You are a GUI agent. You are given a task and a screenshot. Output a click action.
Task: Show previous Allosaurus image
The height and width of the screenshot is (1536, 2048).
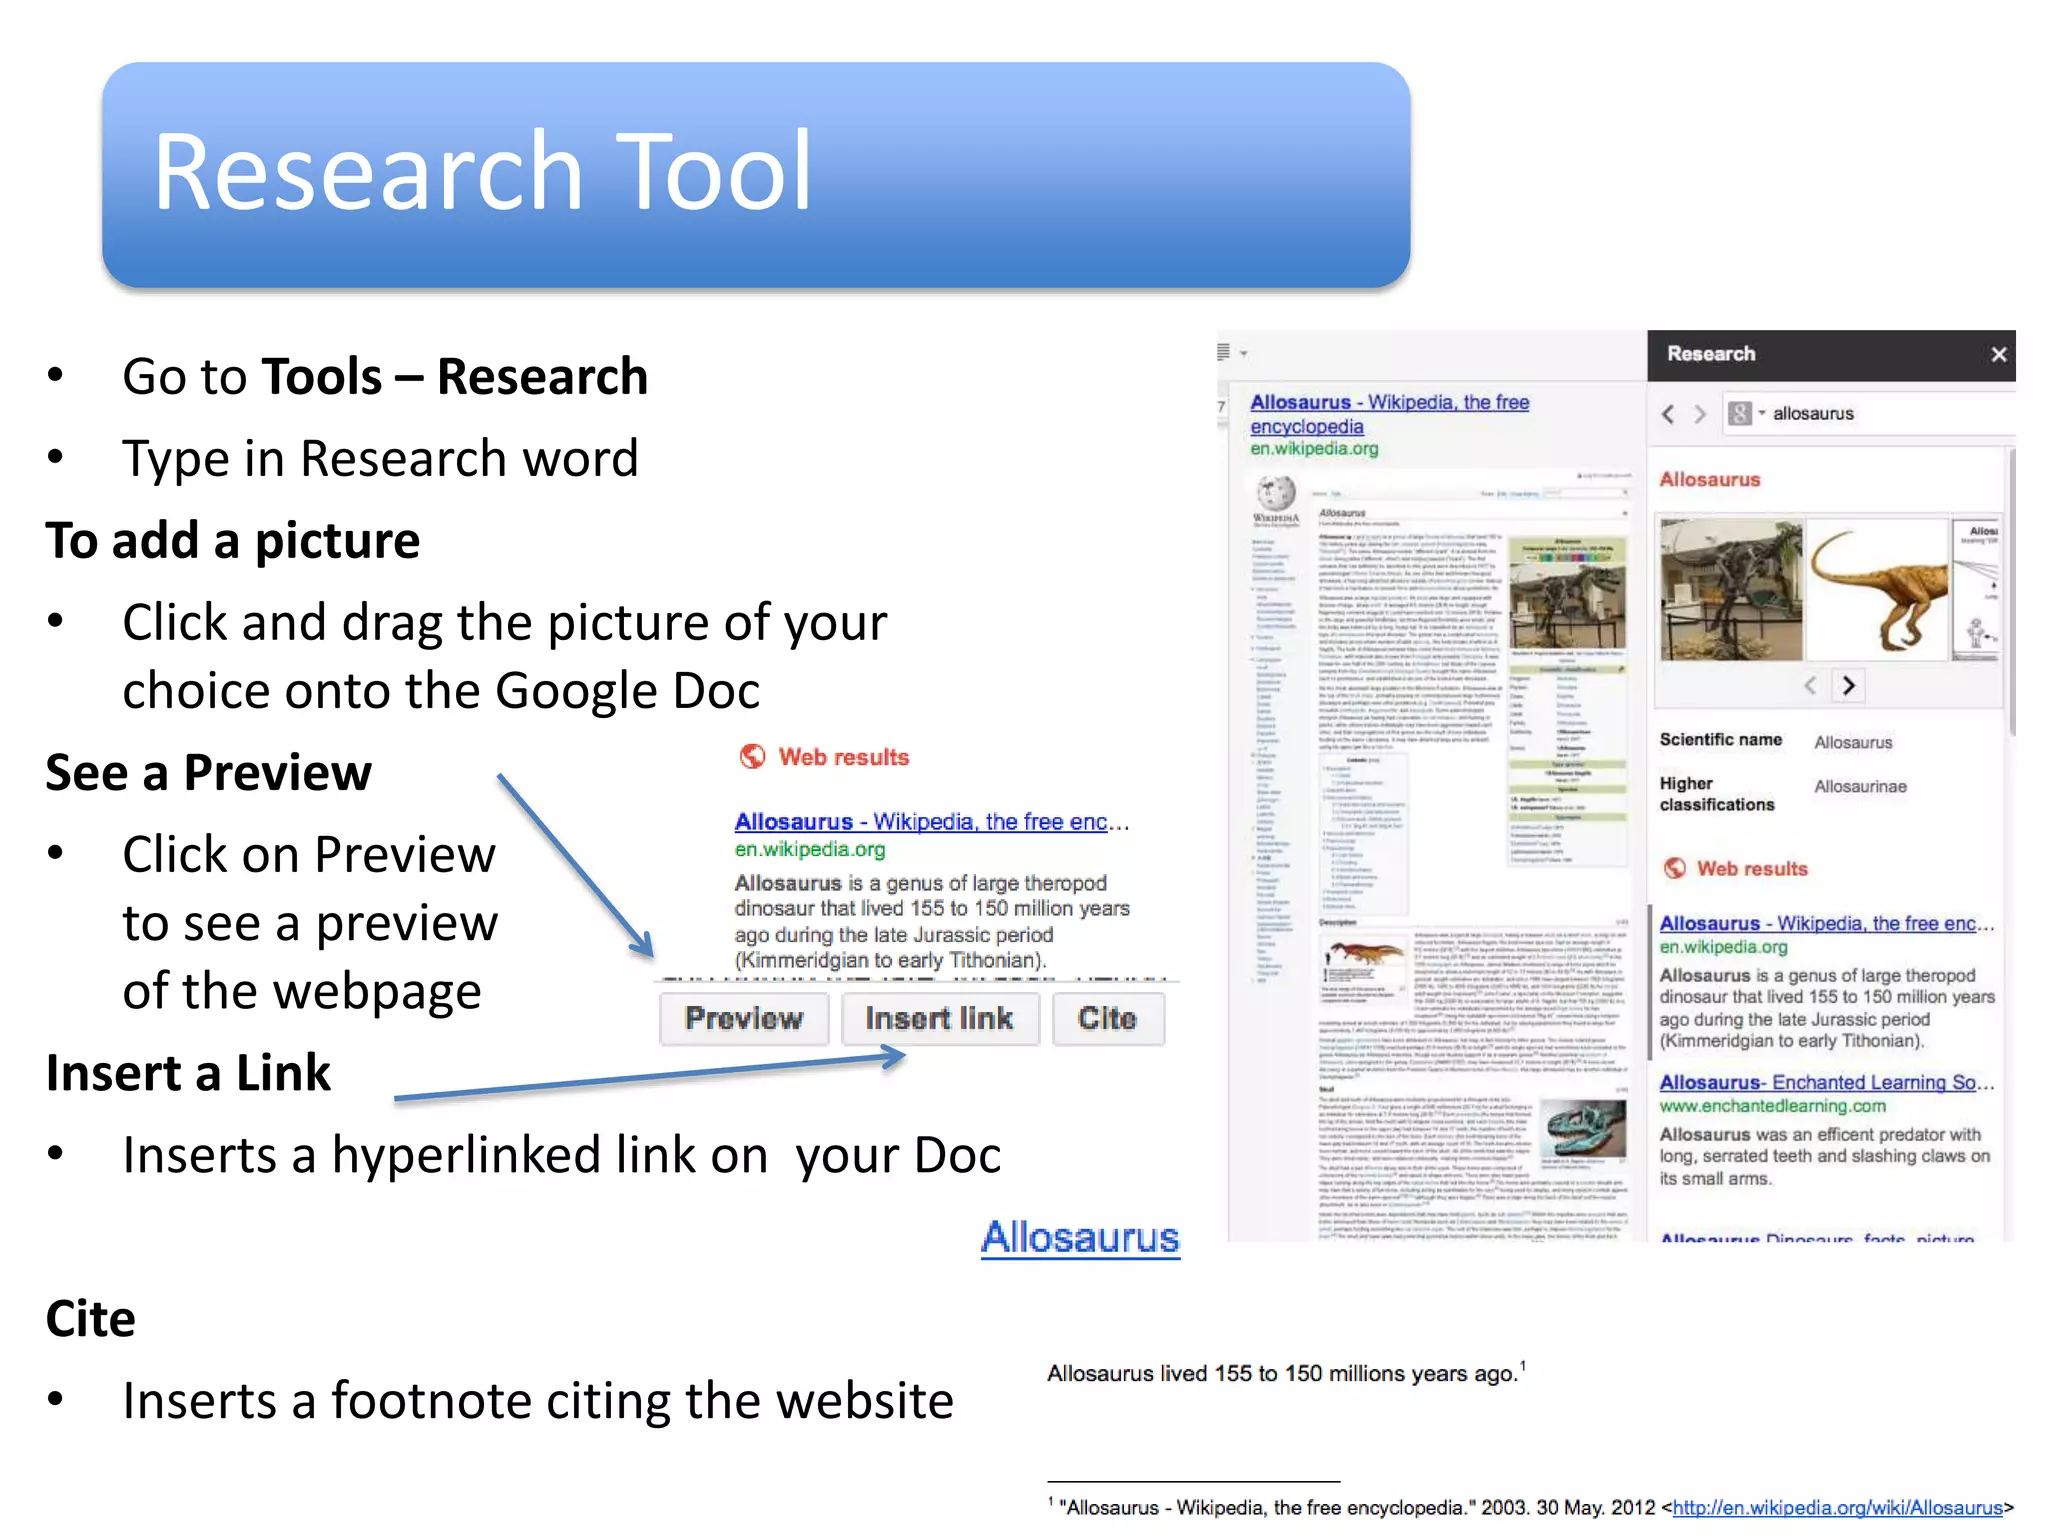[x=1811, y=685]
